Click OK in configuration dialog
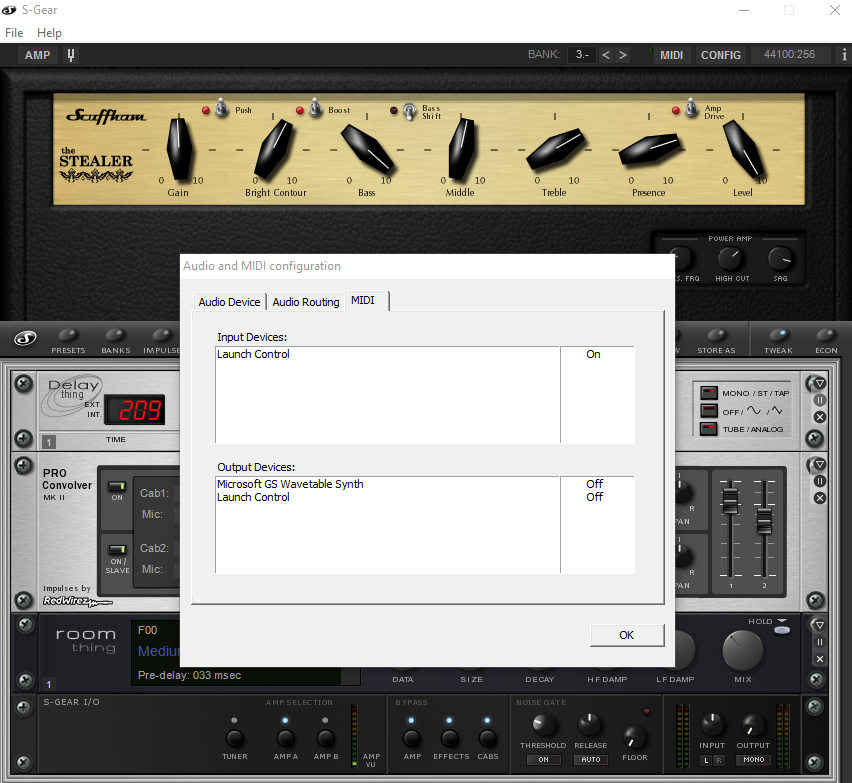Screen dimensions: 852x783 (627, 635)
